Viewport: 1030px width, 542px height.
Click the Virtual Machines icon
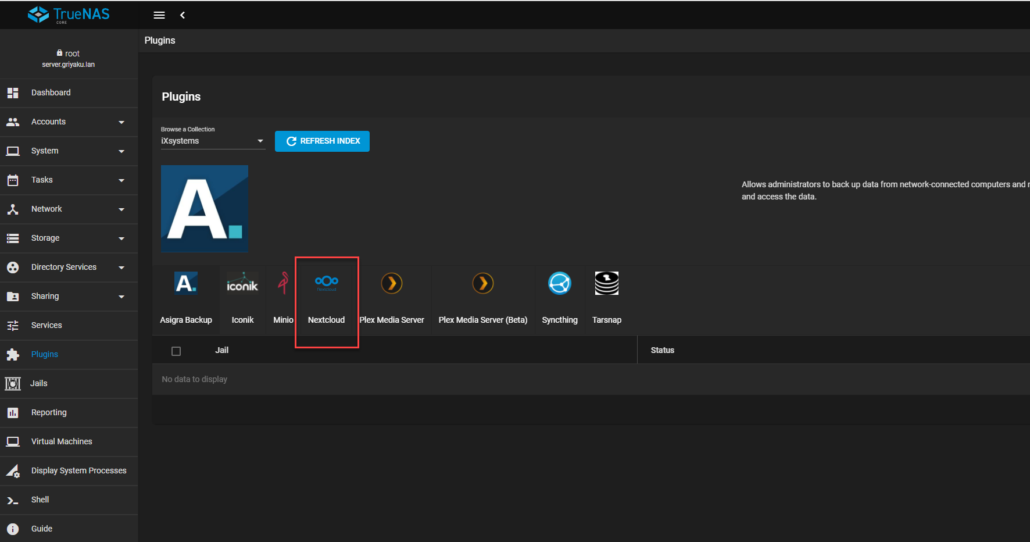point(12,441)
